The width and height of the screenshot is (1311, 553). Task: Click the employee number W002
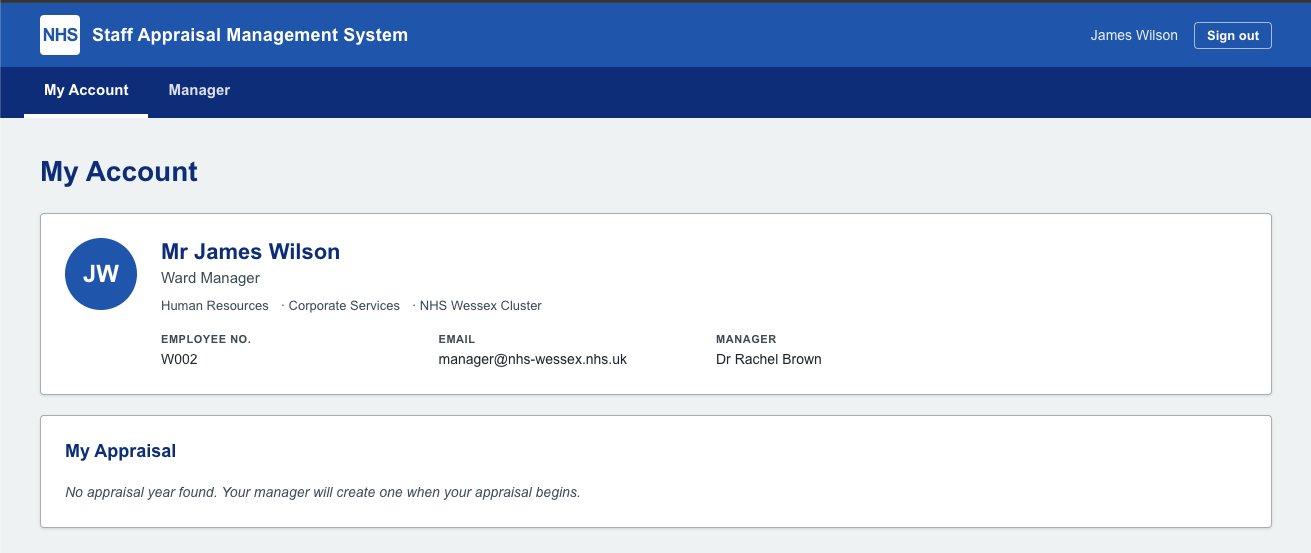pos(179,359)
